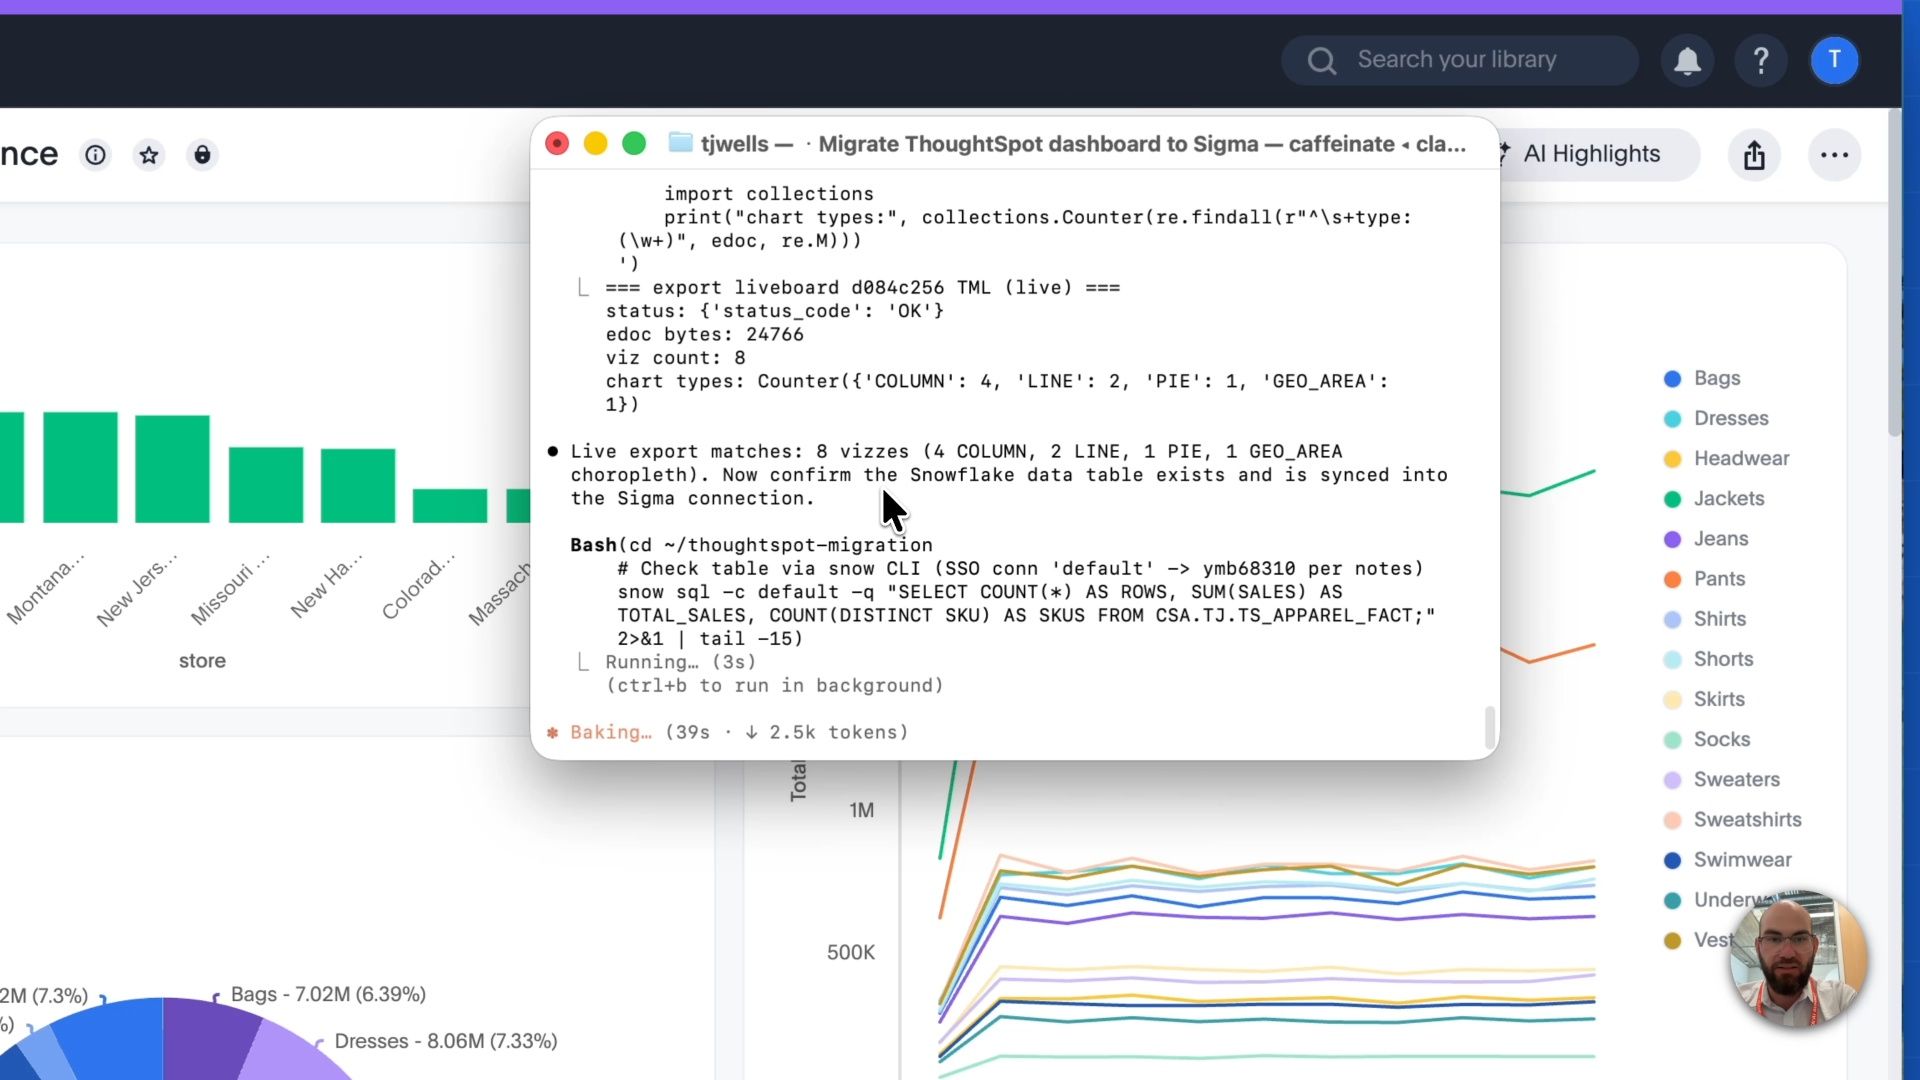The width and height of the screenshot is (1920, 1080).
Task: Click the lock icon next to title
Action: (x=202, y=155)
